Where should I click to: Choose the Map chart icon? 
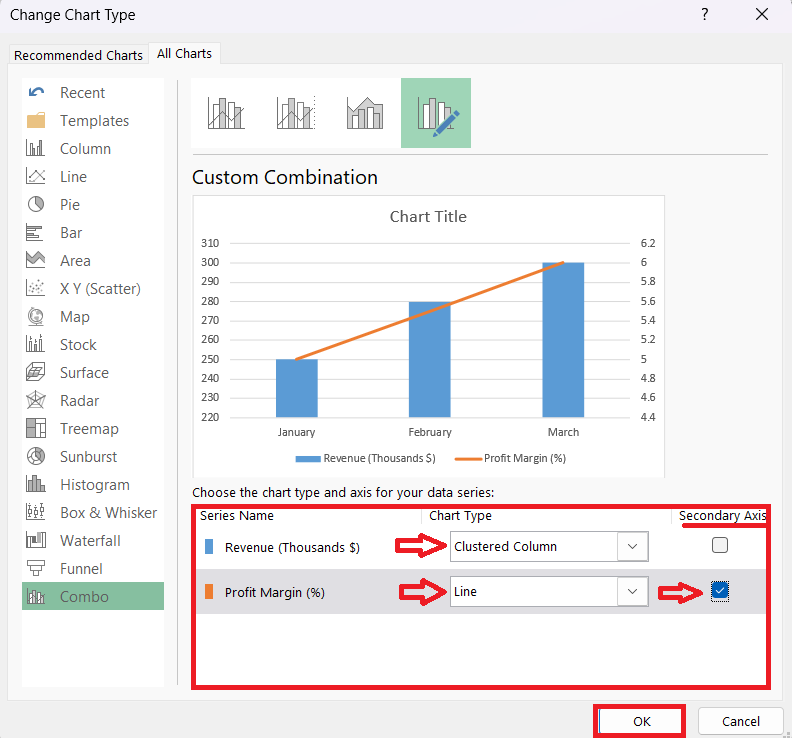36,316
